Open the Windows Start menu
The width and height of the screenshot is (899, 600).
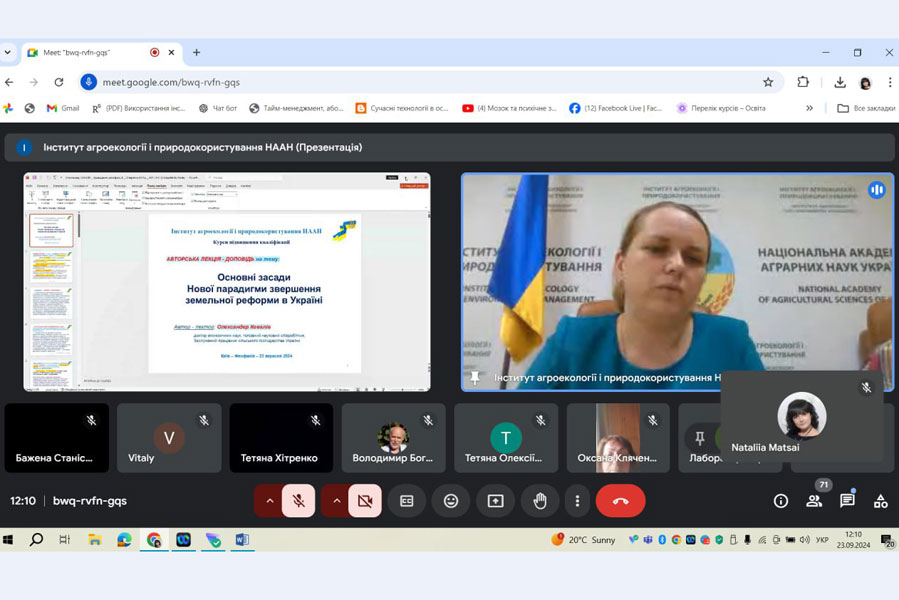(x=8, y=540)
